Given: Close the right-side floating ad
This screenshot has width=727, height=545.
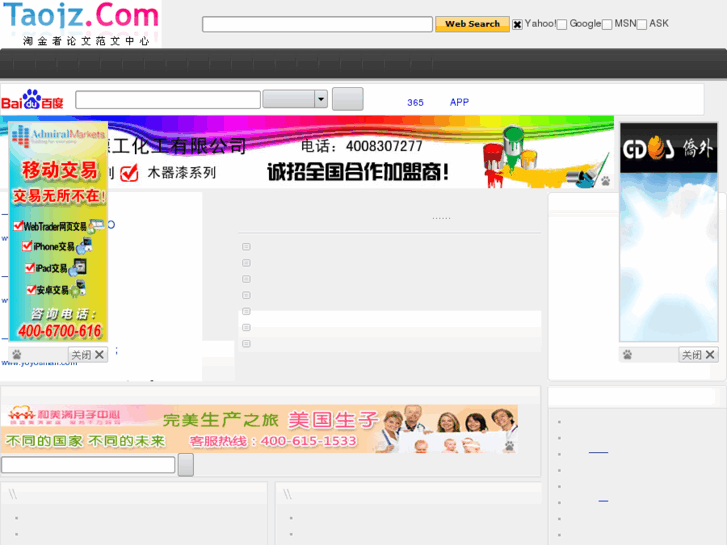Looking at the screenshot, I should click(698, 355).
